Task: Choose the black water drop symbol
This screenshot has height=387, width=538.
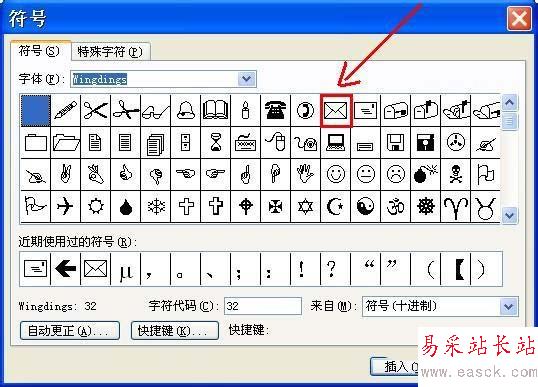Action: 126,207
